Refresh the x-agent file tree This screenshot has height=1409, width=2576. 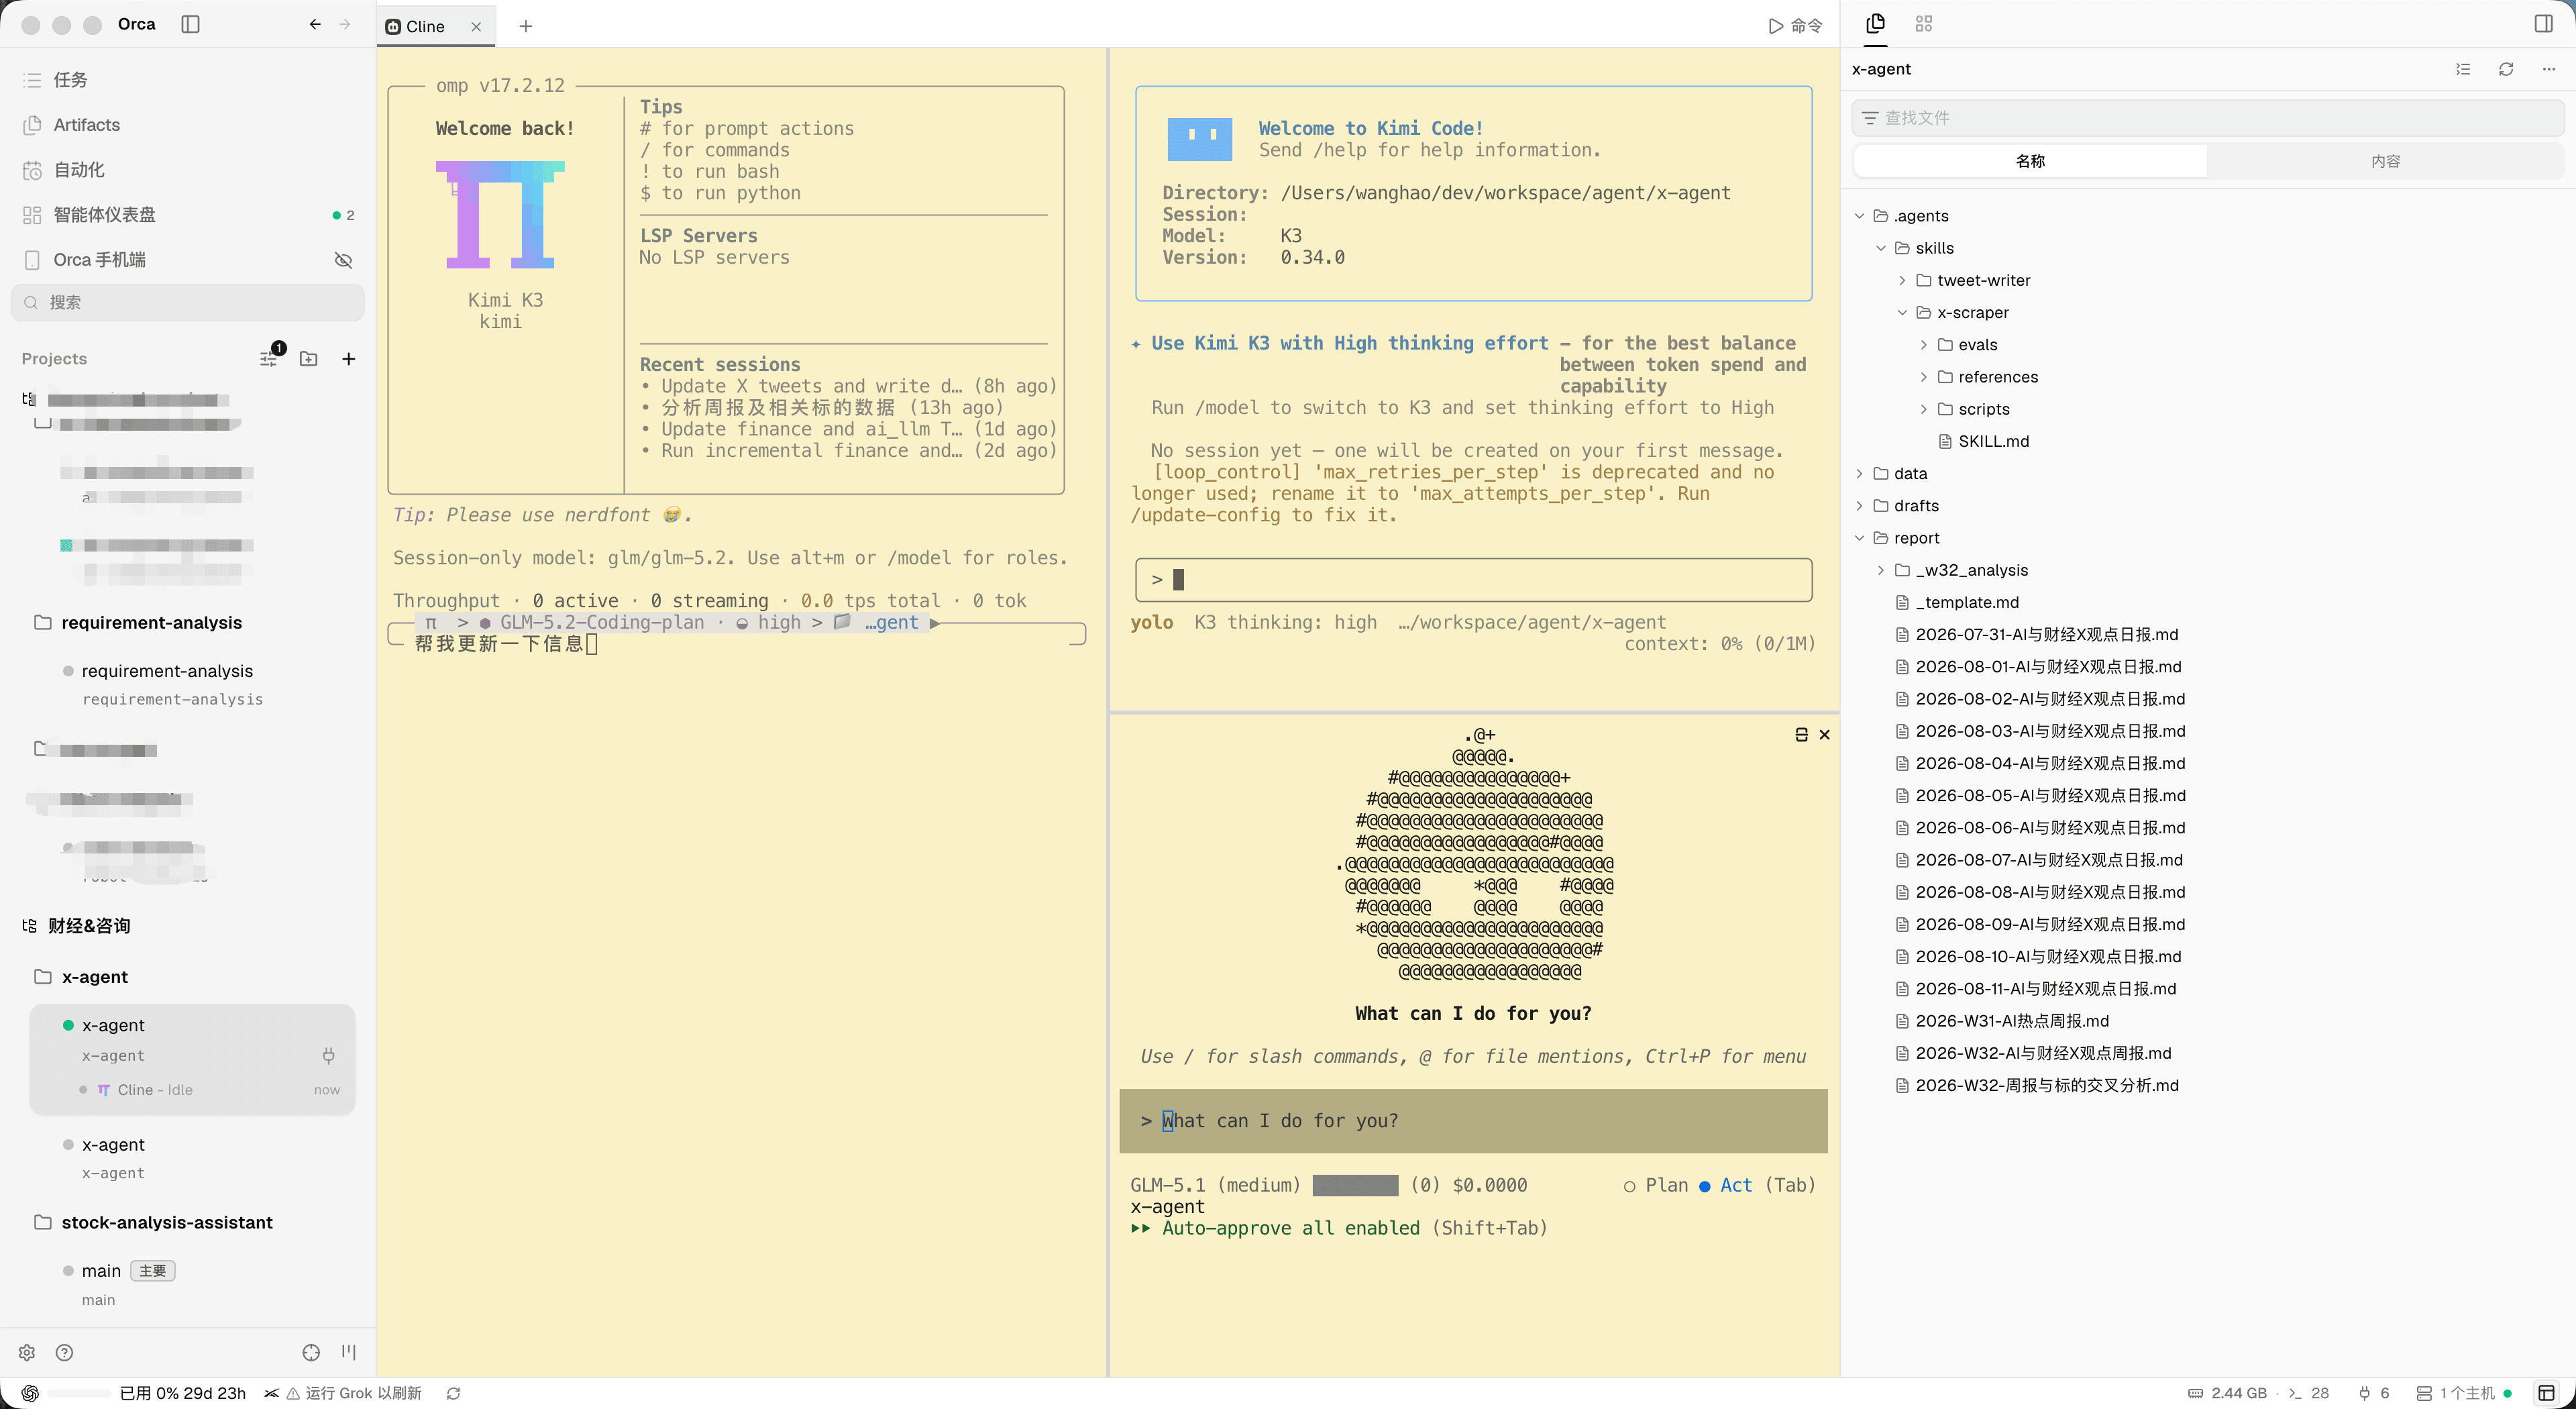2506,69
